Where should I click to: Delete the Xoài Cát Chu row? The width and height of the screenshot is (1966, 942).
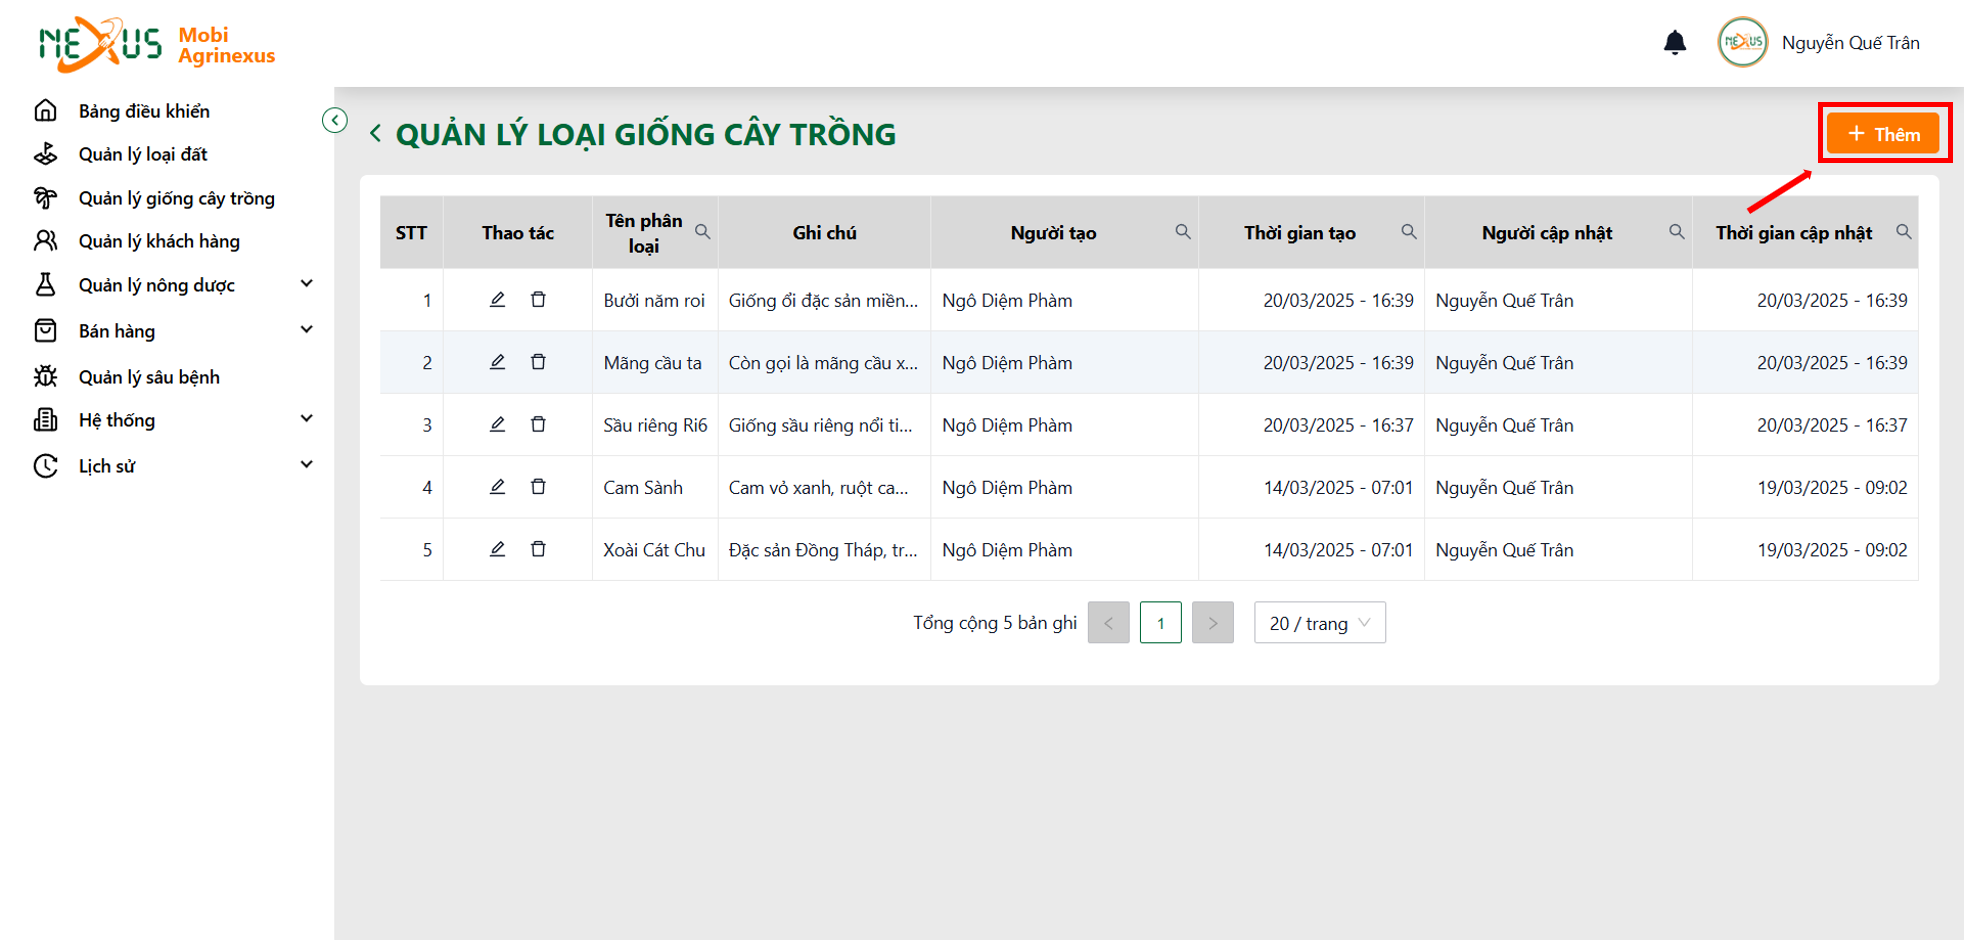click(538, 549)
